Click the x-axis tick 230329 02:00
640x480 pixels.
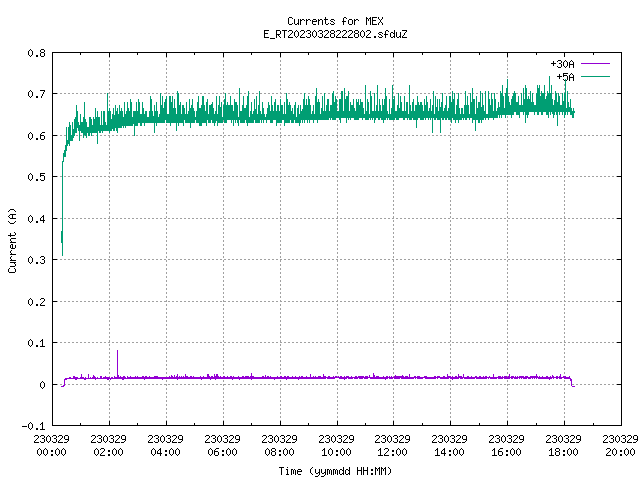(x=109, y=445)
